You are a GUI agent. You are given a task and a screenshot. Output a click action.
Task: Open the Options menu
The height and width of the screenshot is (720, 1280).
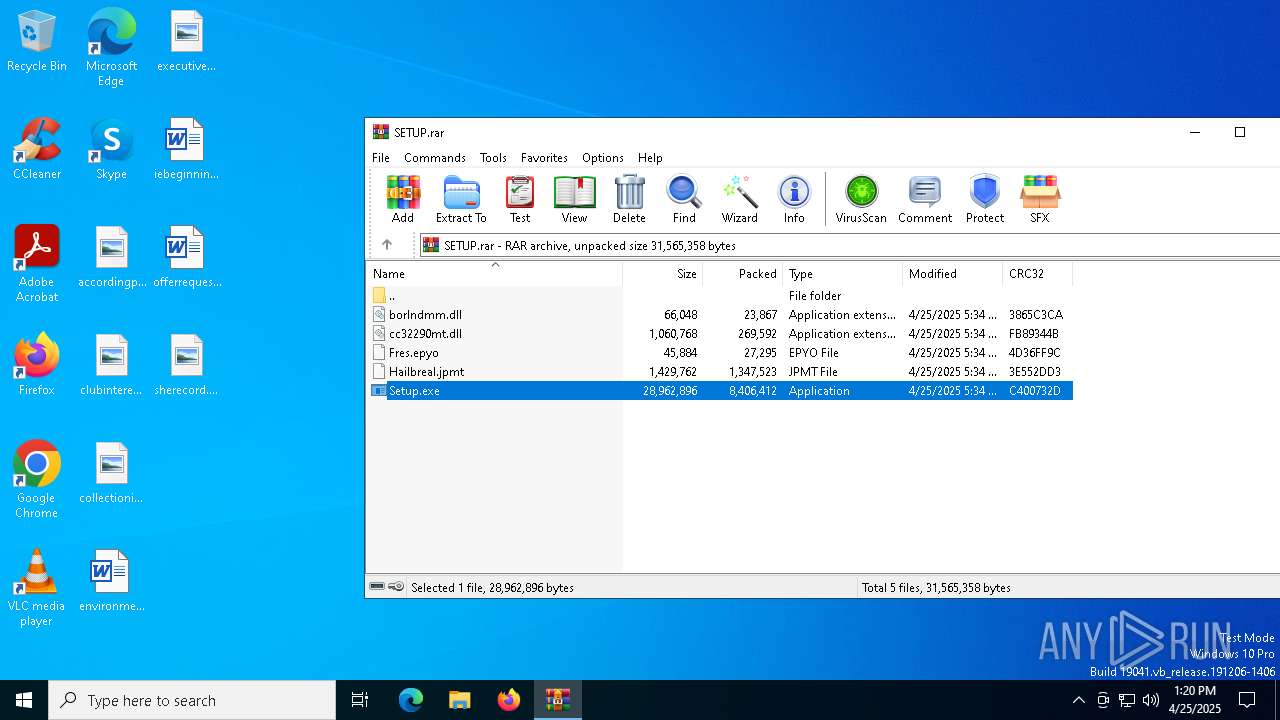click(x=603, y=158)
